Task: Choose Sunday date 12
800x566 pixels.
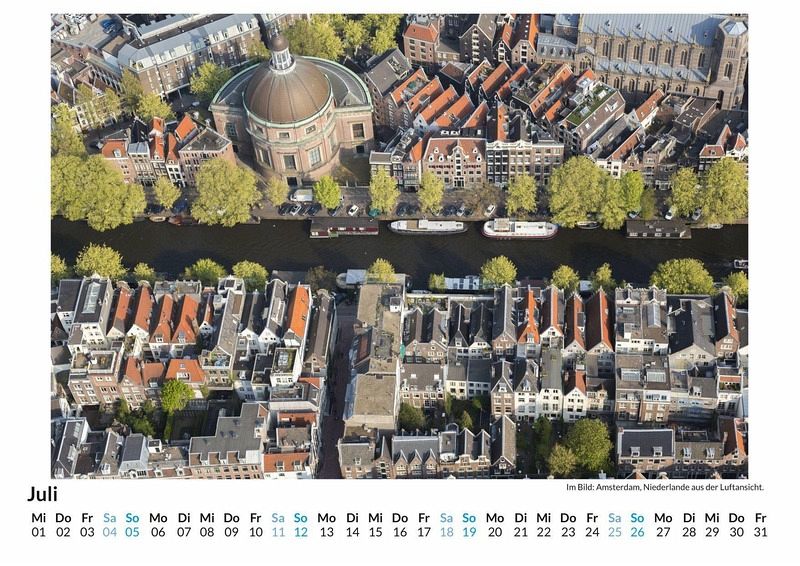Action: [x=301, y=532]
